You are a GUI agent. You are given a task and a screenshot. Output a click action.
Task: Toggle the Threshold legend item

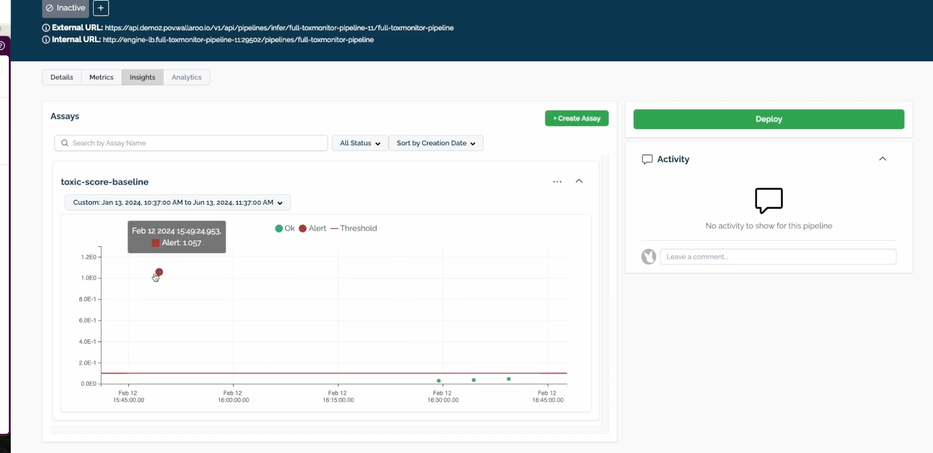coord(354,229)
